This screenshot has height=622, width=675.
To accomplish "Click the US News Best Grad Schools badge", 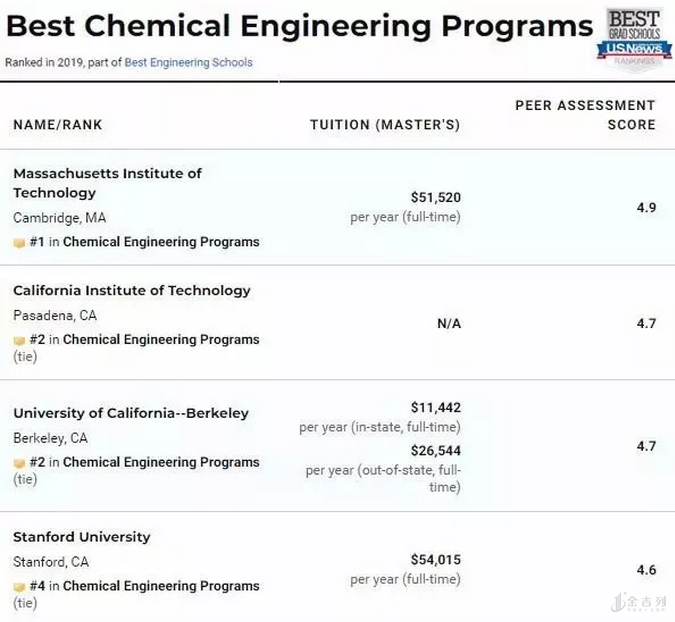I will point(634,38).
